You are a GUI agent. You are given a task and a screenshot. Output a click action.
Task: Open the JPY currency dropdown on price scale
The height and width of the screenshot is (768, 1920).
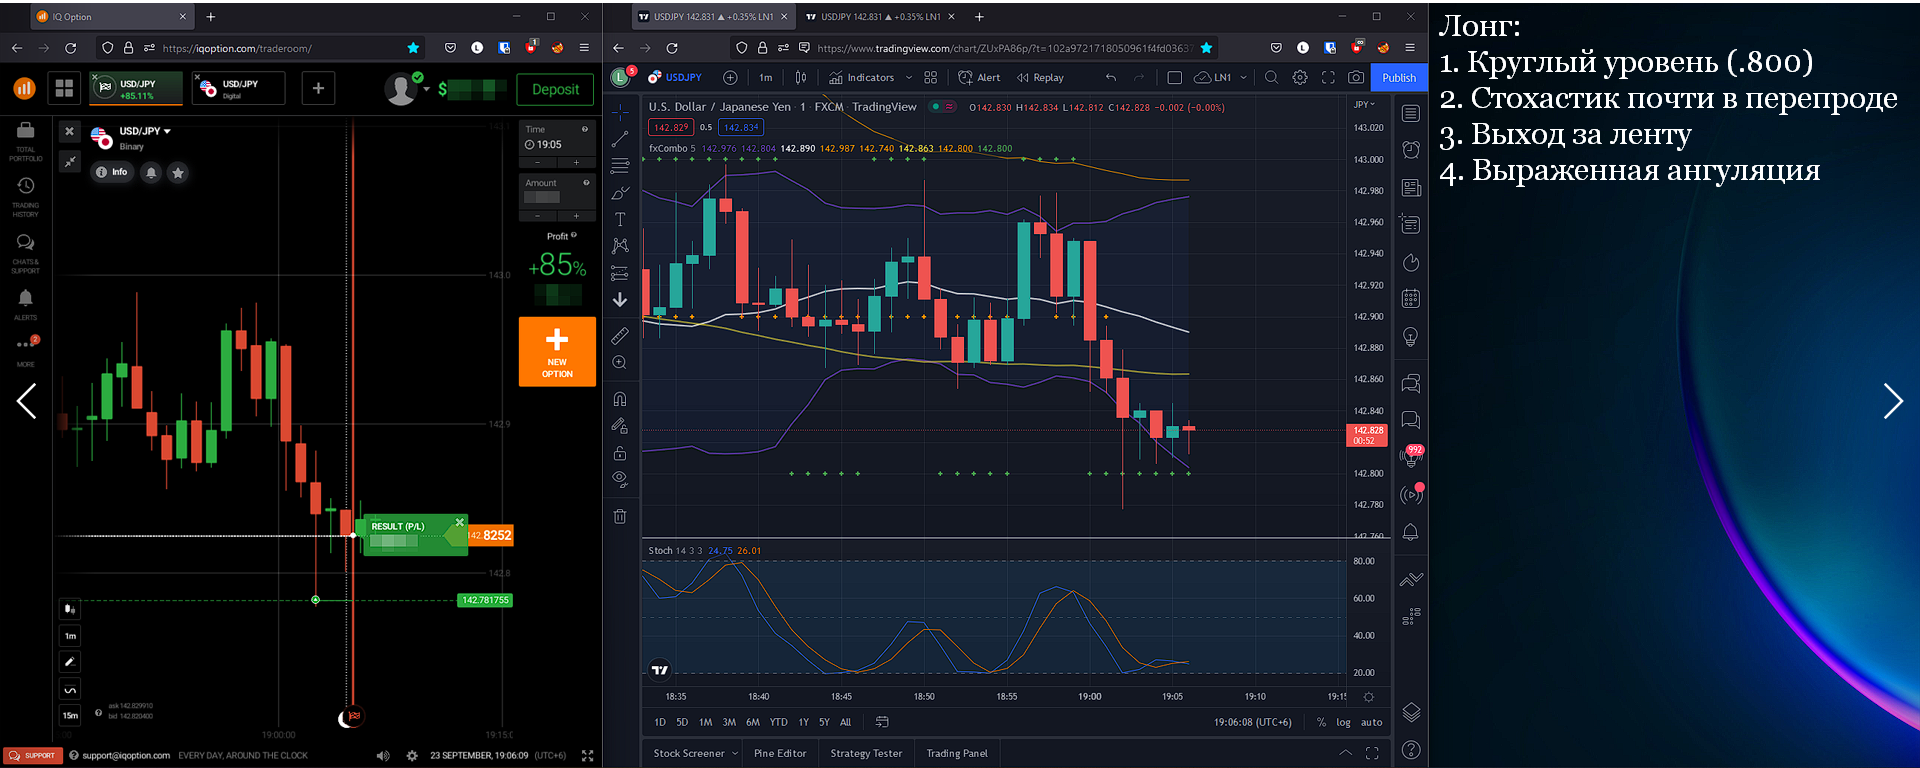[1365, 104]
